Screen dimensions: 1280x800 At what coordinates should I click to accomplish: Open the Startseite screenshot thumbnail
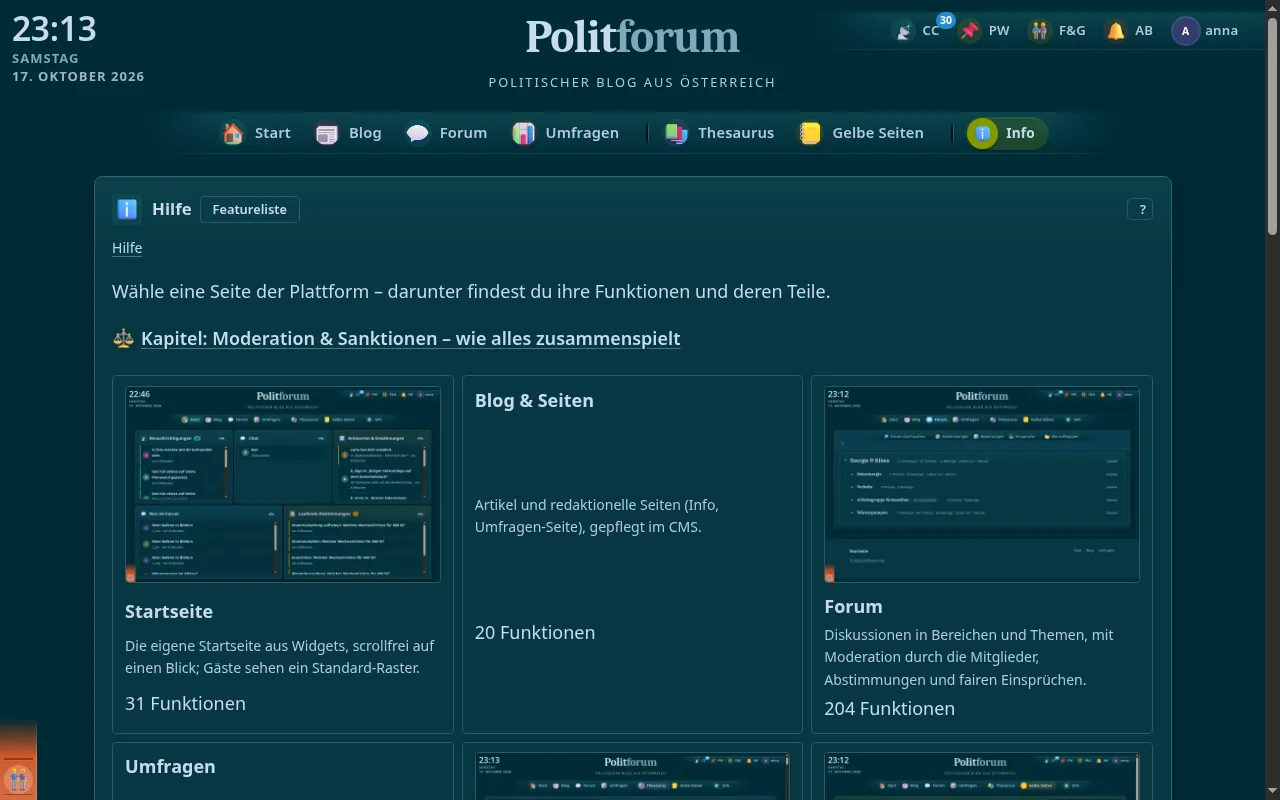(283, 484)
